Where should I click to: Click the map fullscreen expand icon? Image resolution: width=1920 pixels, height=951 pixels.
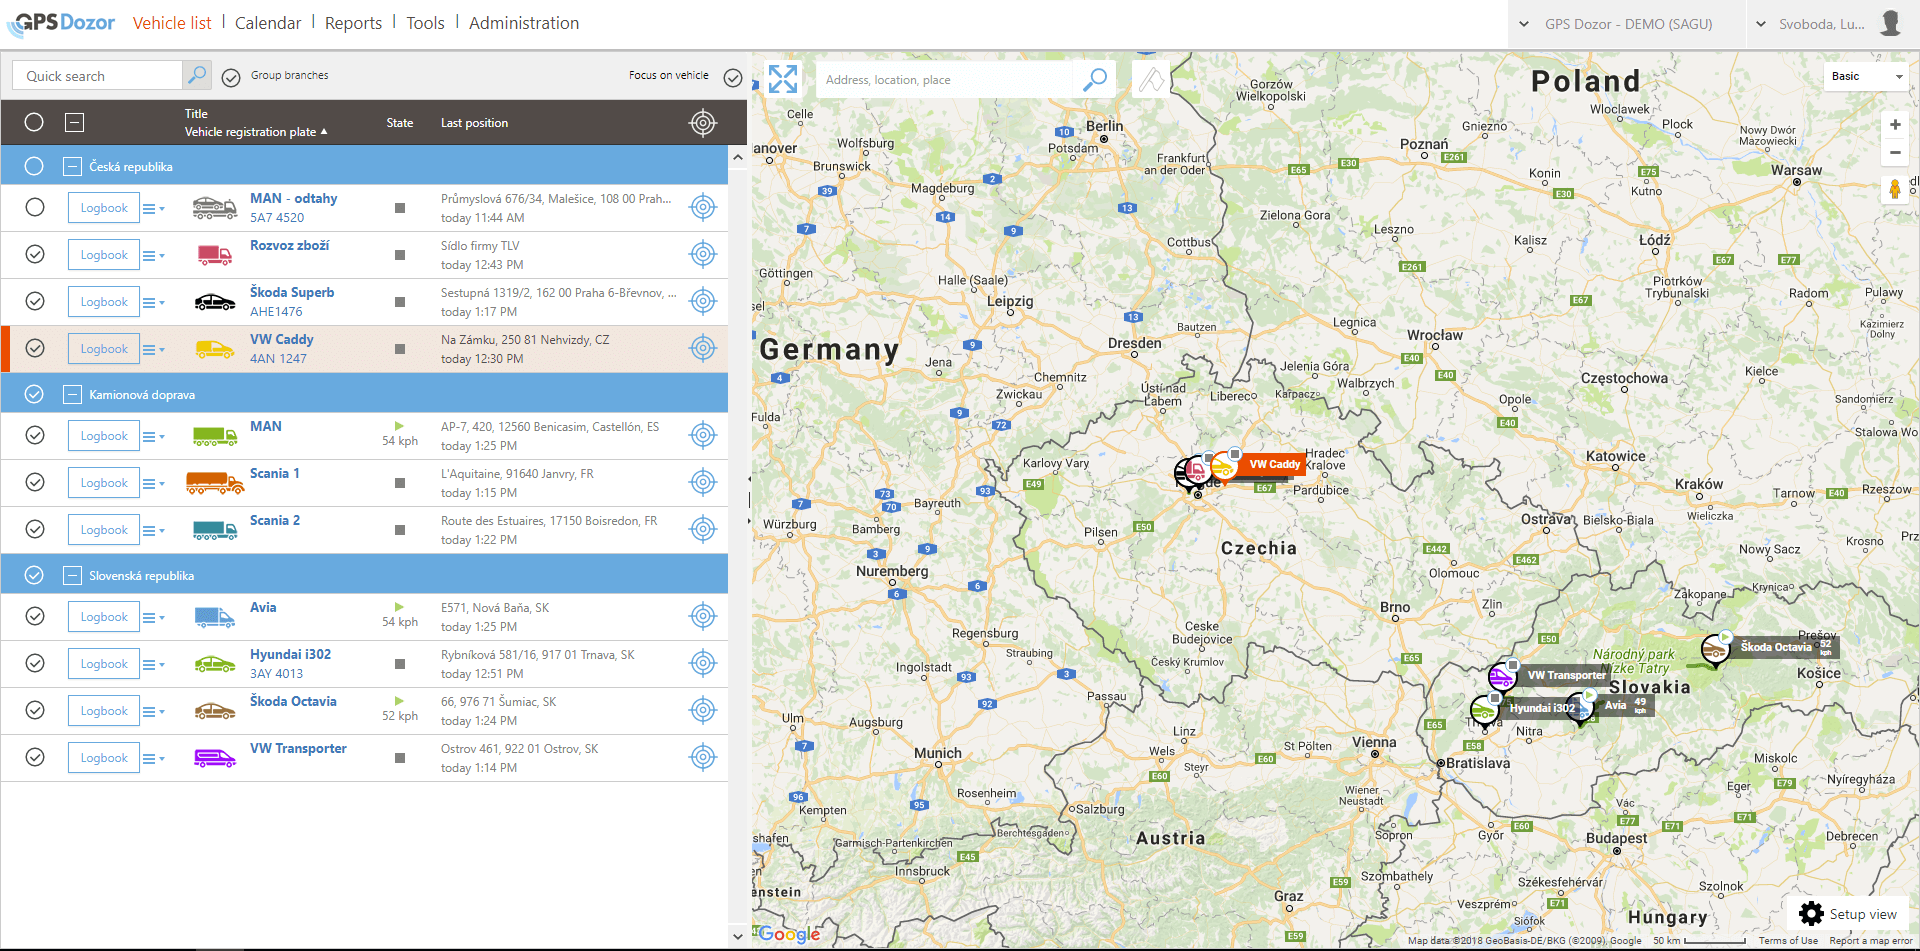point(783,79)
